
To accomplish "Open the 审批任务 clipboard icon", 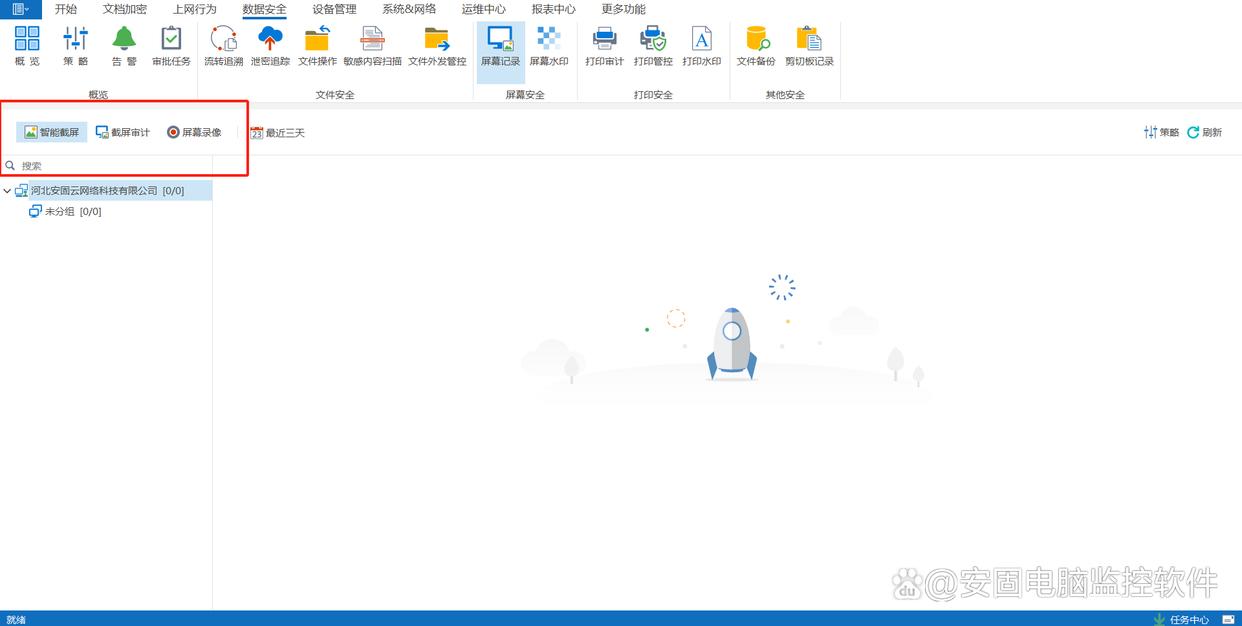I will pos(172,47).
